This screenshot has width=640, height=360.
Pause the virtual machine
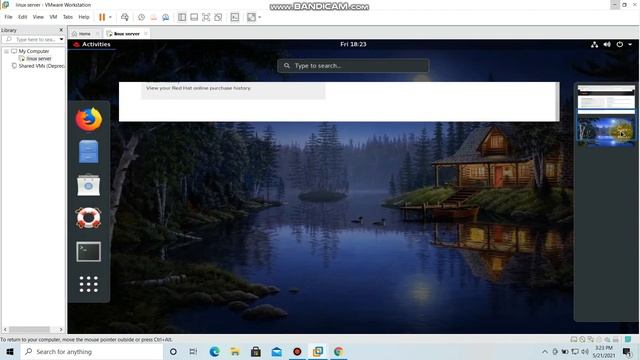(x=102, y=17)
